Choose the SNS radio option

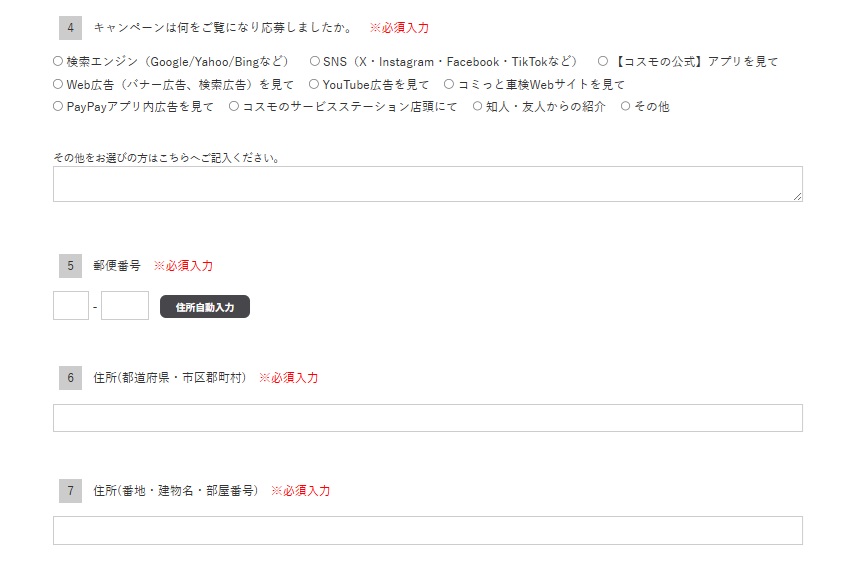tap(314, 62)
